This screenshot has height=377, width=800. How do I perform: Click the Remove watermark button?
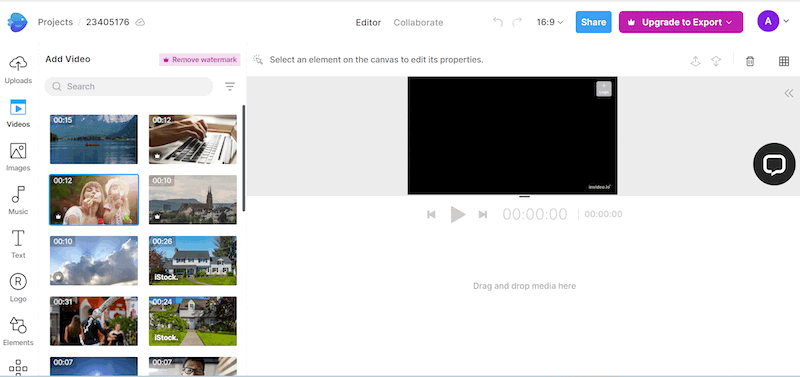[x=200, y=60]
